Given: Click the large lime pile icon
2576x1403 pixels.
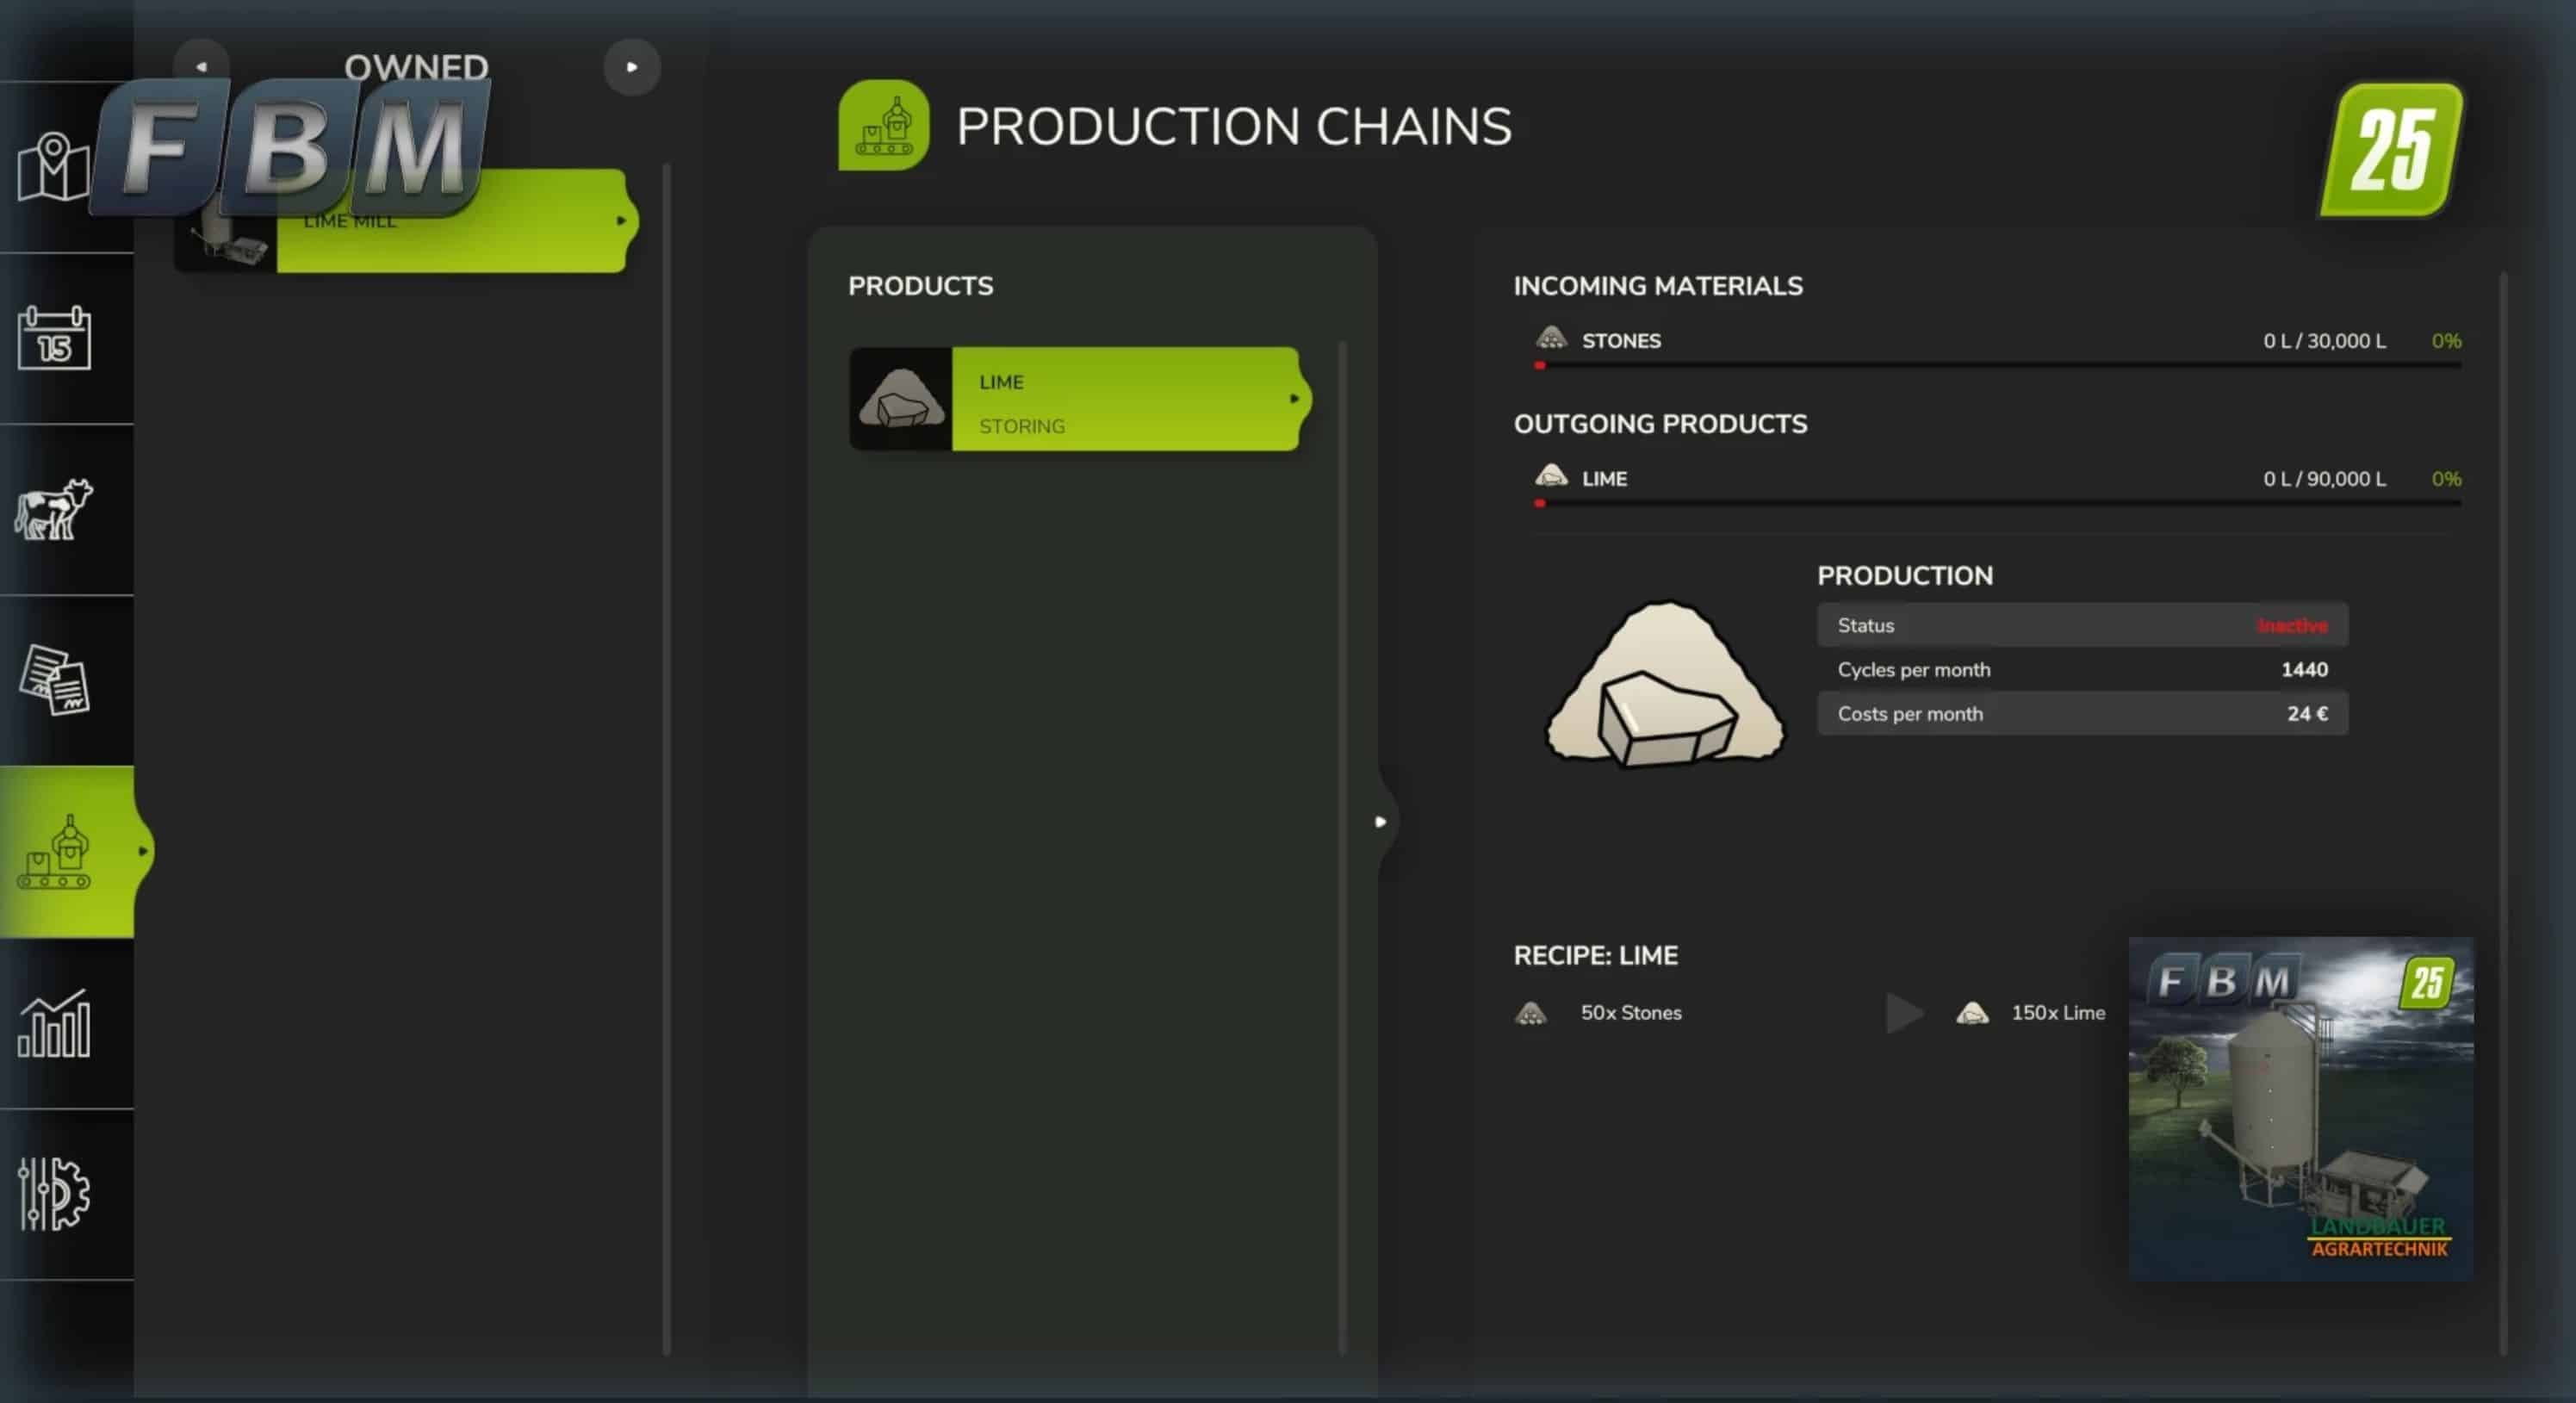Looking at the screenshot, I should click(x=1664, y=685).
